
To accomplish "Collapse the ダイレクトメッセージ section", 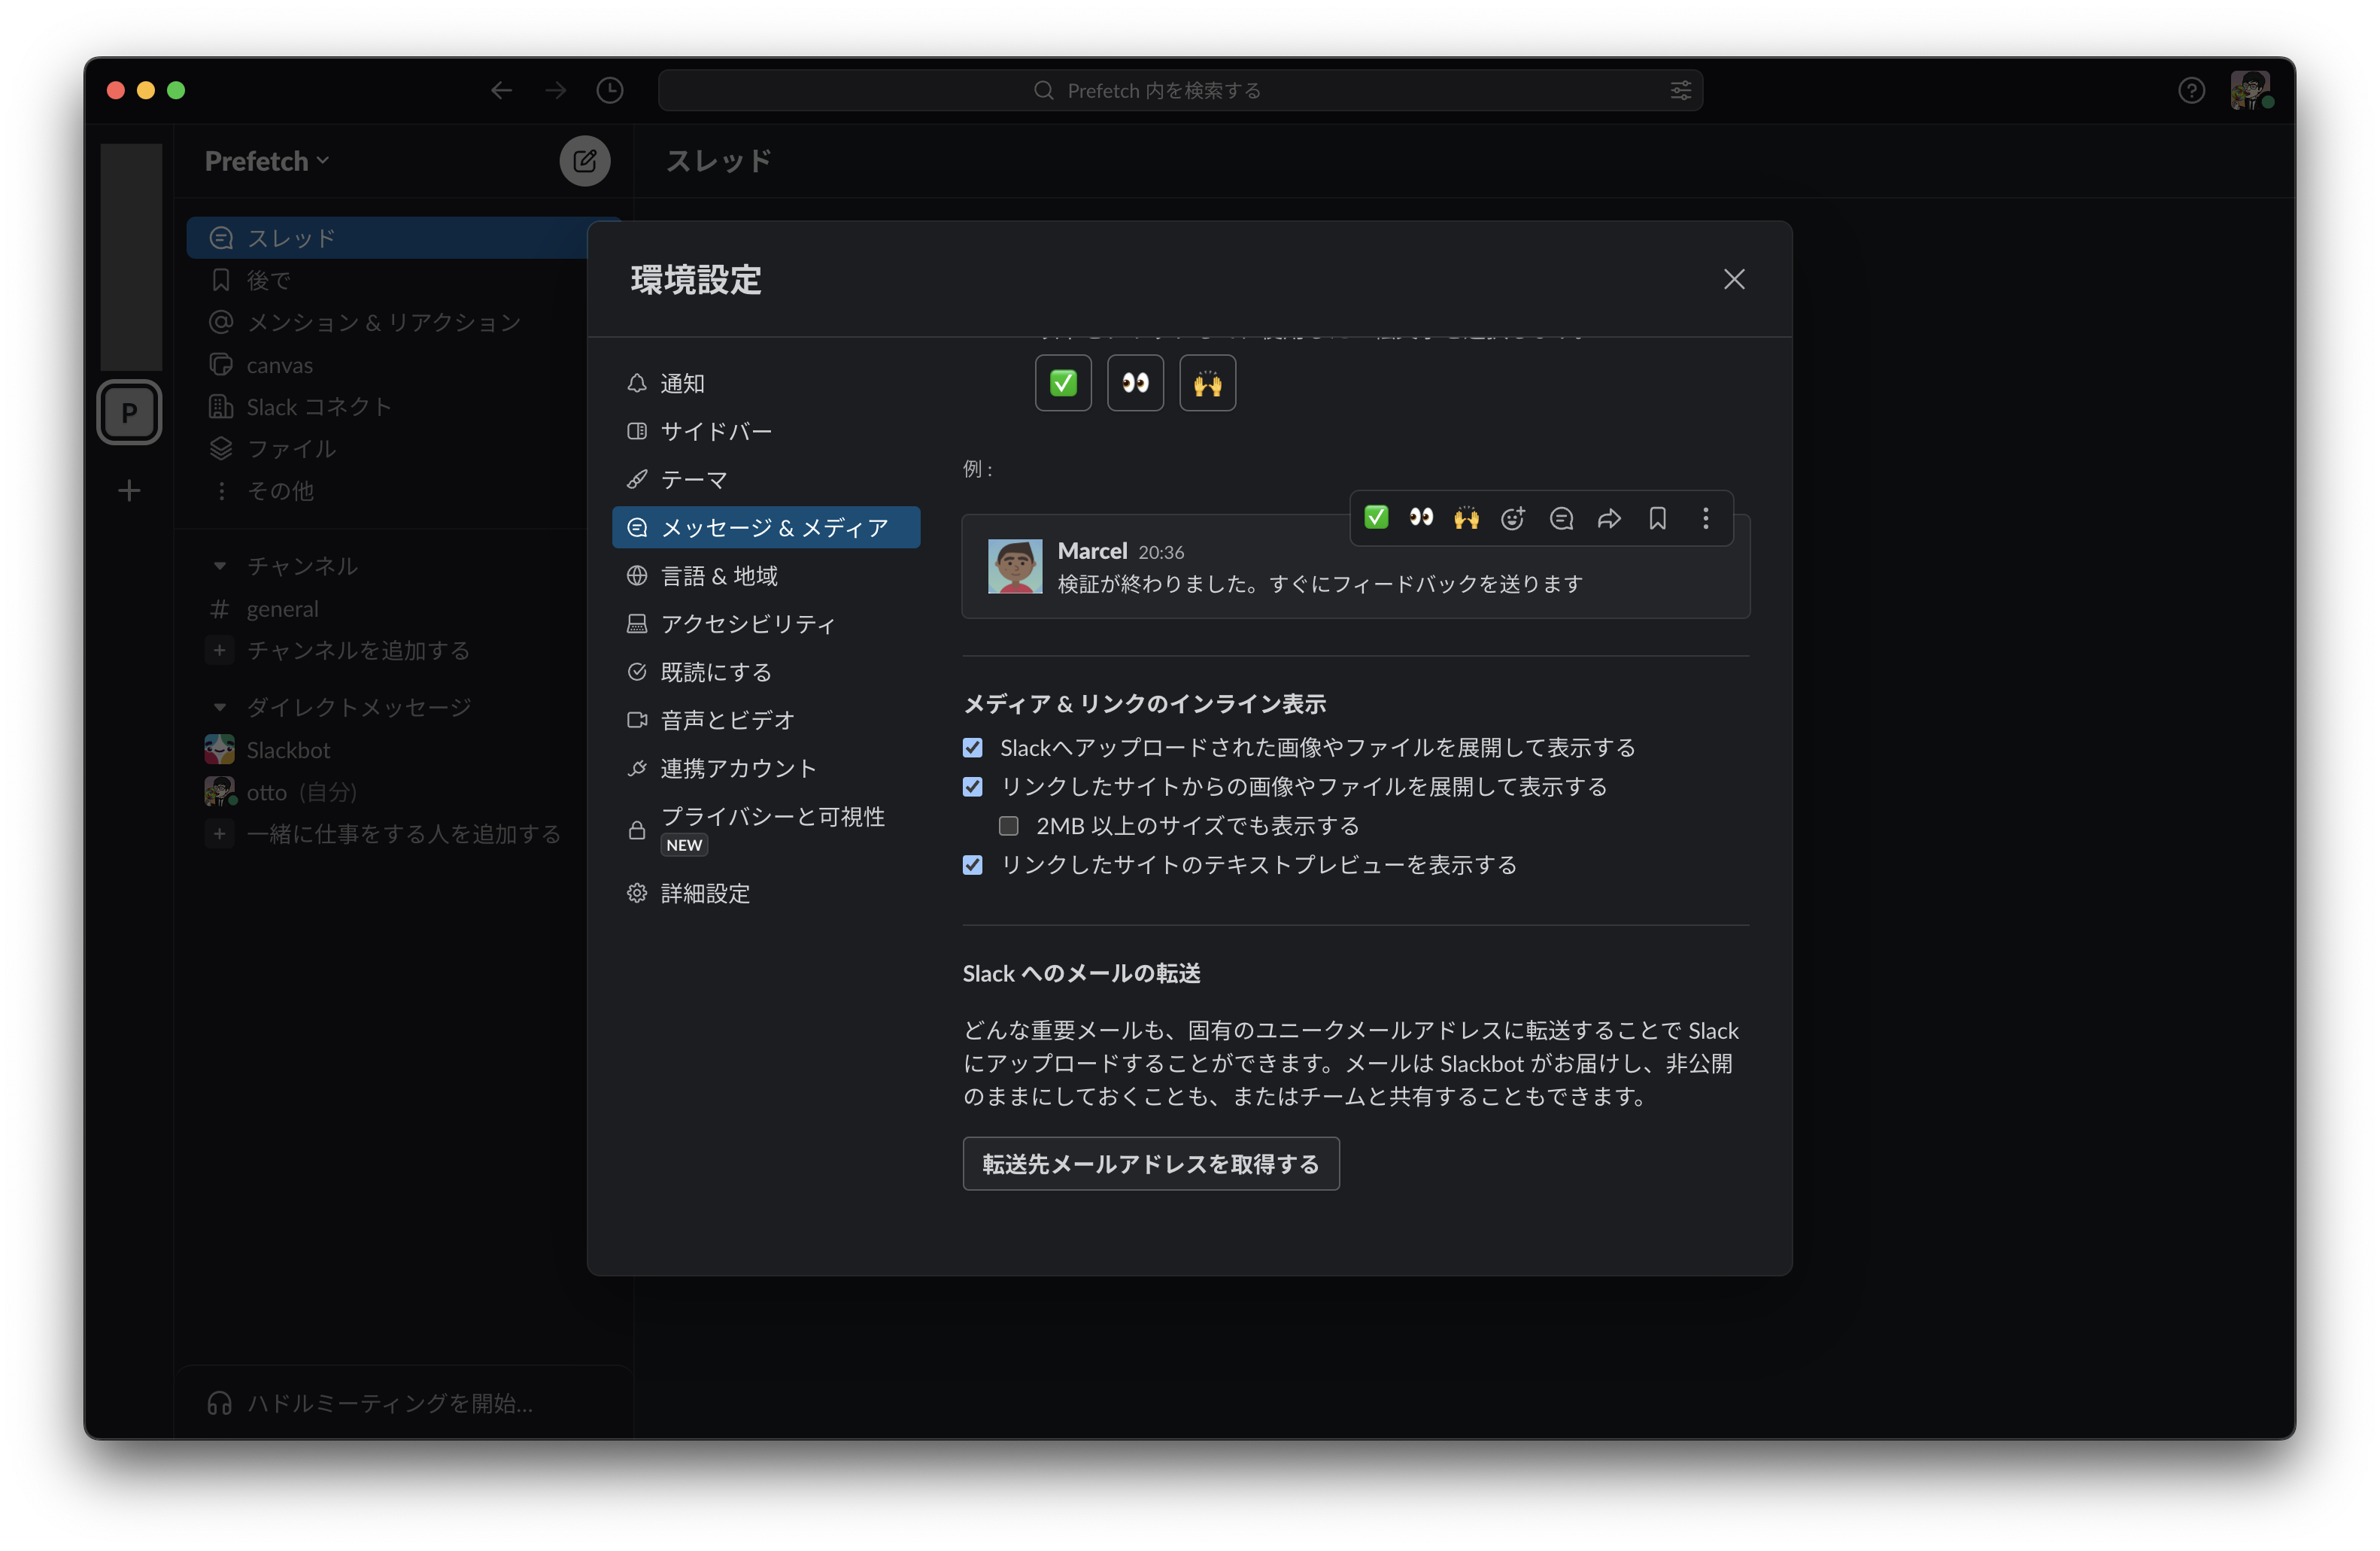I will [x=220, y=708].
